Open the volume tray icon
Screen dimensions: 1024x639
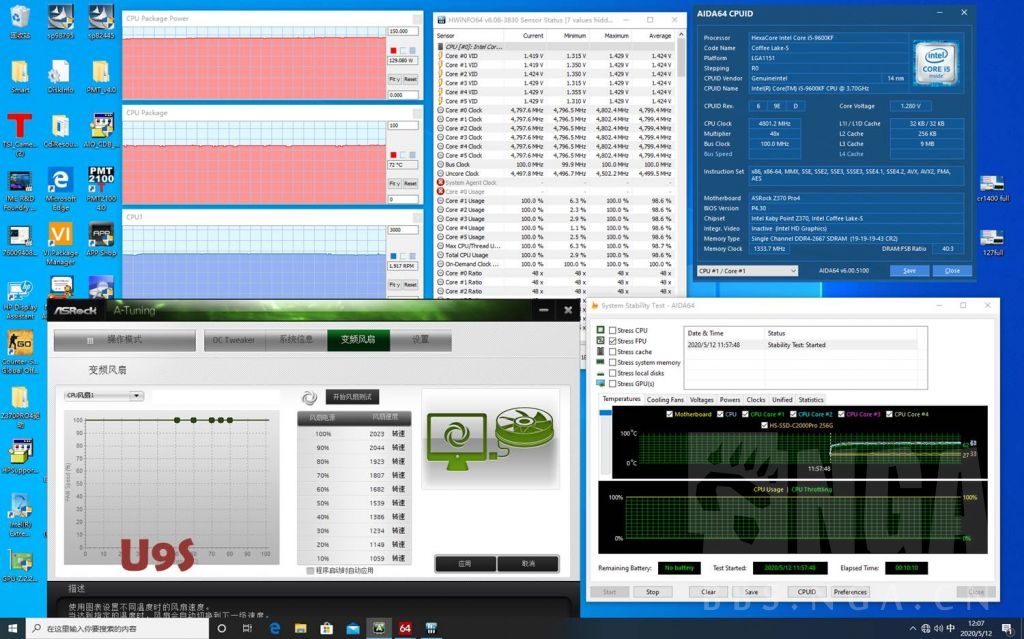(938, 629)
